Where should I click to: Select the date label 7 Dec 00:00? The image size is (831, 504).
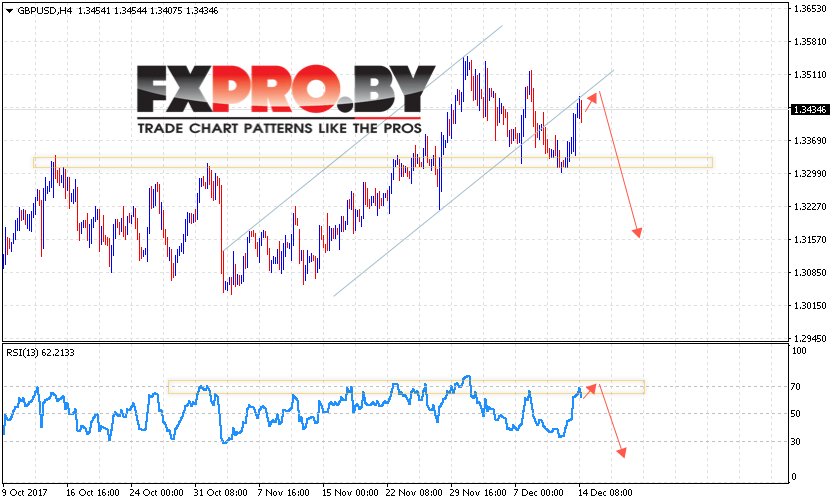[x=538, y=493]
